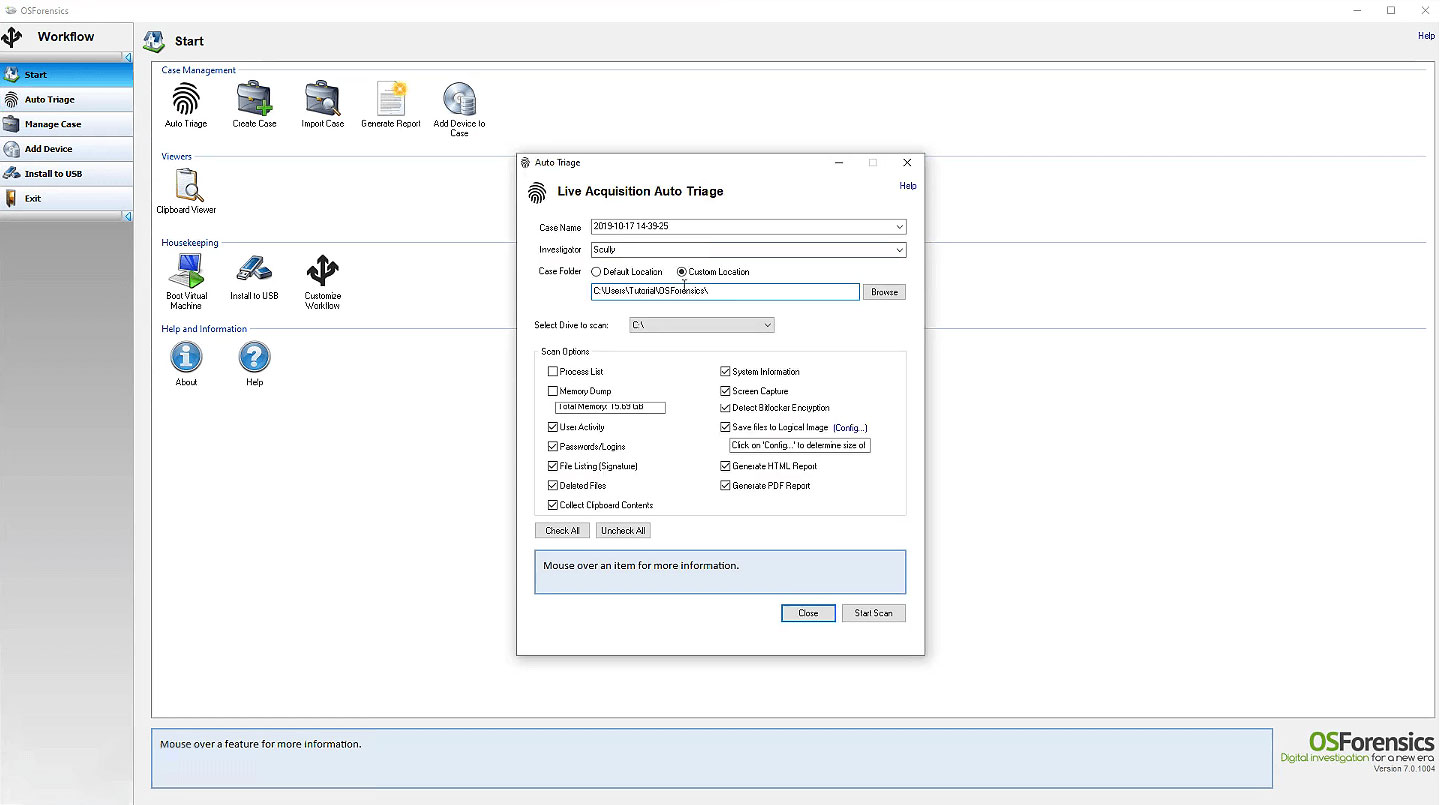Open the Generate Report icon
This screenshot has height=805, width=1440.
390,100
